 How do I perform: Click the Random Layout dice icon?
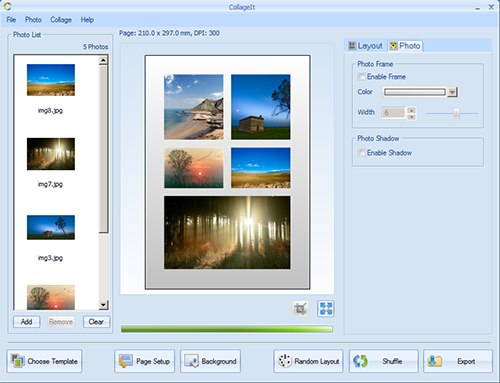click(x=285, y=361)
